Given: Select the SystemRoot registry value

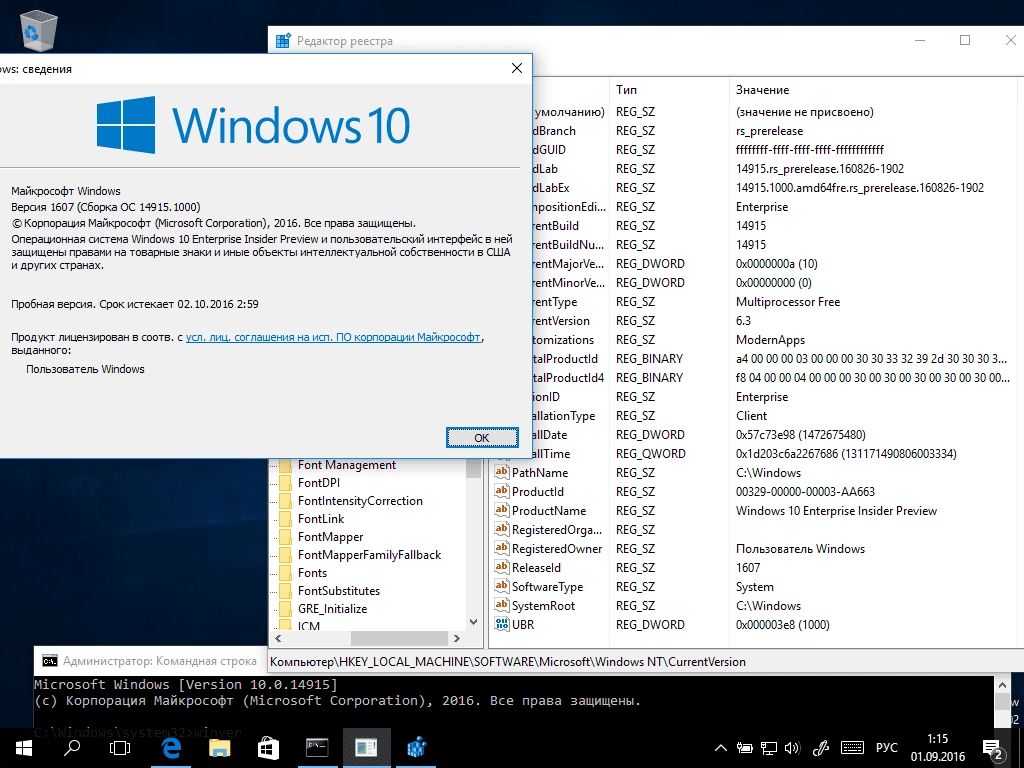Looking at the screenshot, I should click(543, 605).
